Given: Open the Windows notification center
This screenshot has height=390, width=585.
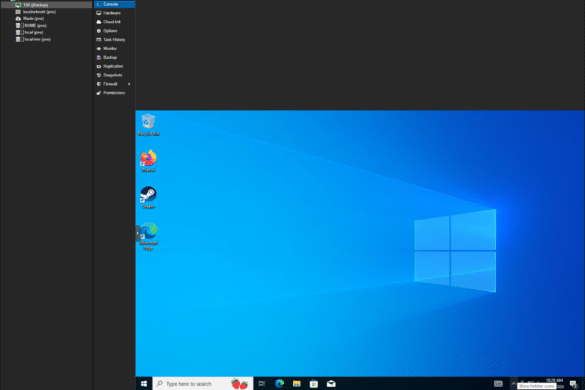Looking at the screenshot, I should coord(574,384).
